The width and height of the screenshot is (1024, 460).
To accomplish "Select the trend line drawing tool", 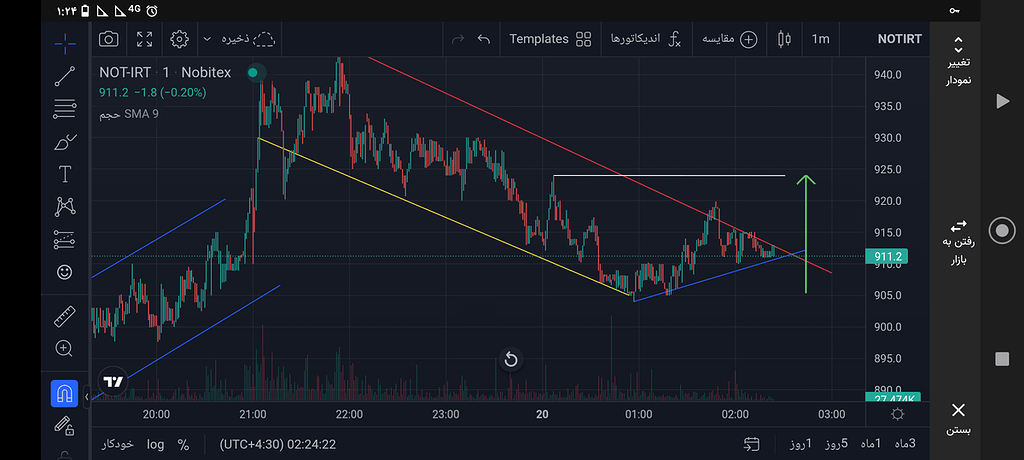I will [x=65, y=75].
